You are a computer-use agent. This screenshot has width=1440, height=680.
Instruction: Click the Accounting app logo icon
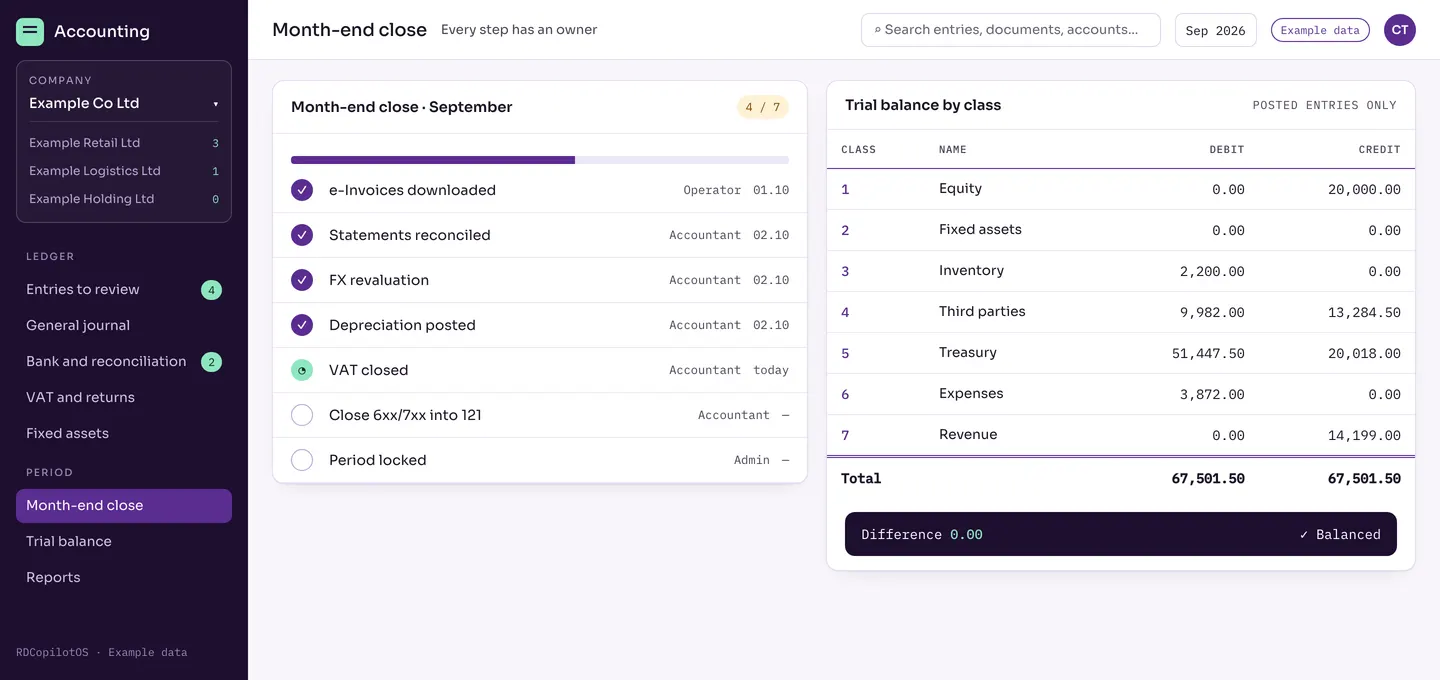tap(30, 31)
